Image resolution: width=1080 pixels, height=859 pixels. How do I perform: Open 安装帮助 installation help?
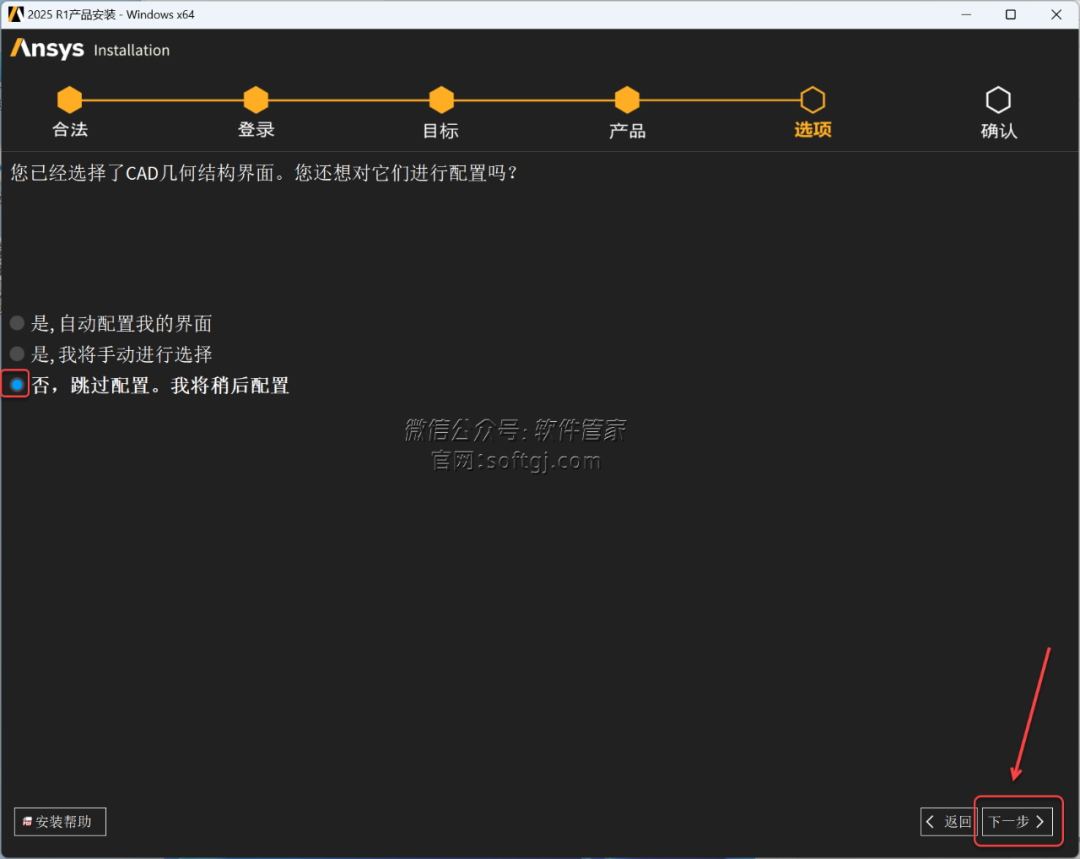pos(60,821)
